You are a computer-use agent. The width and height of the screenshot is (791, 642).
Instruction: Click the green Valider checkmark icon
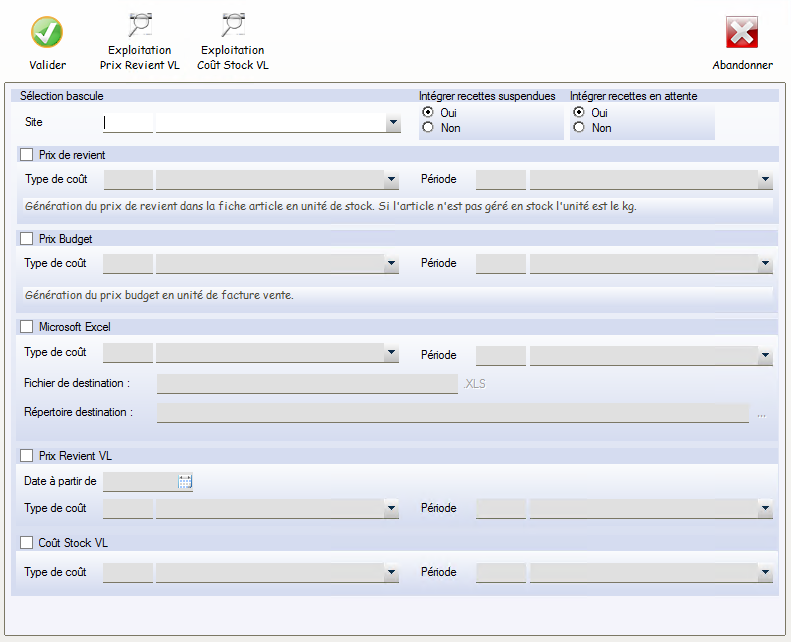tap(47, 32)
